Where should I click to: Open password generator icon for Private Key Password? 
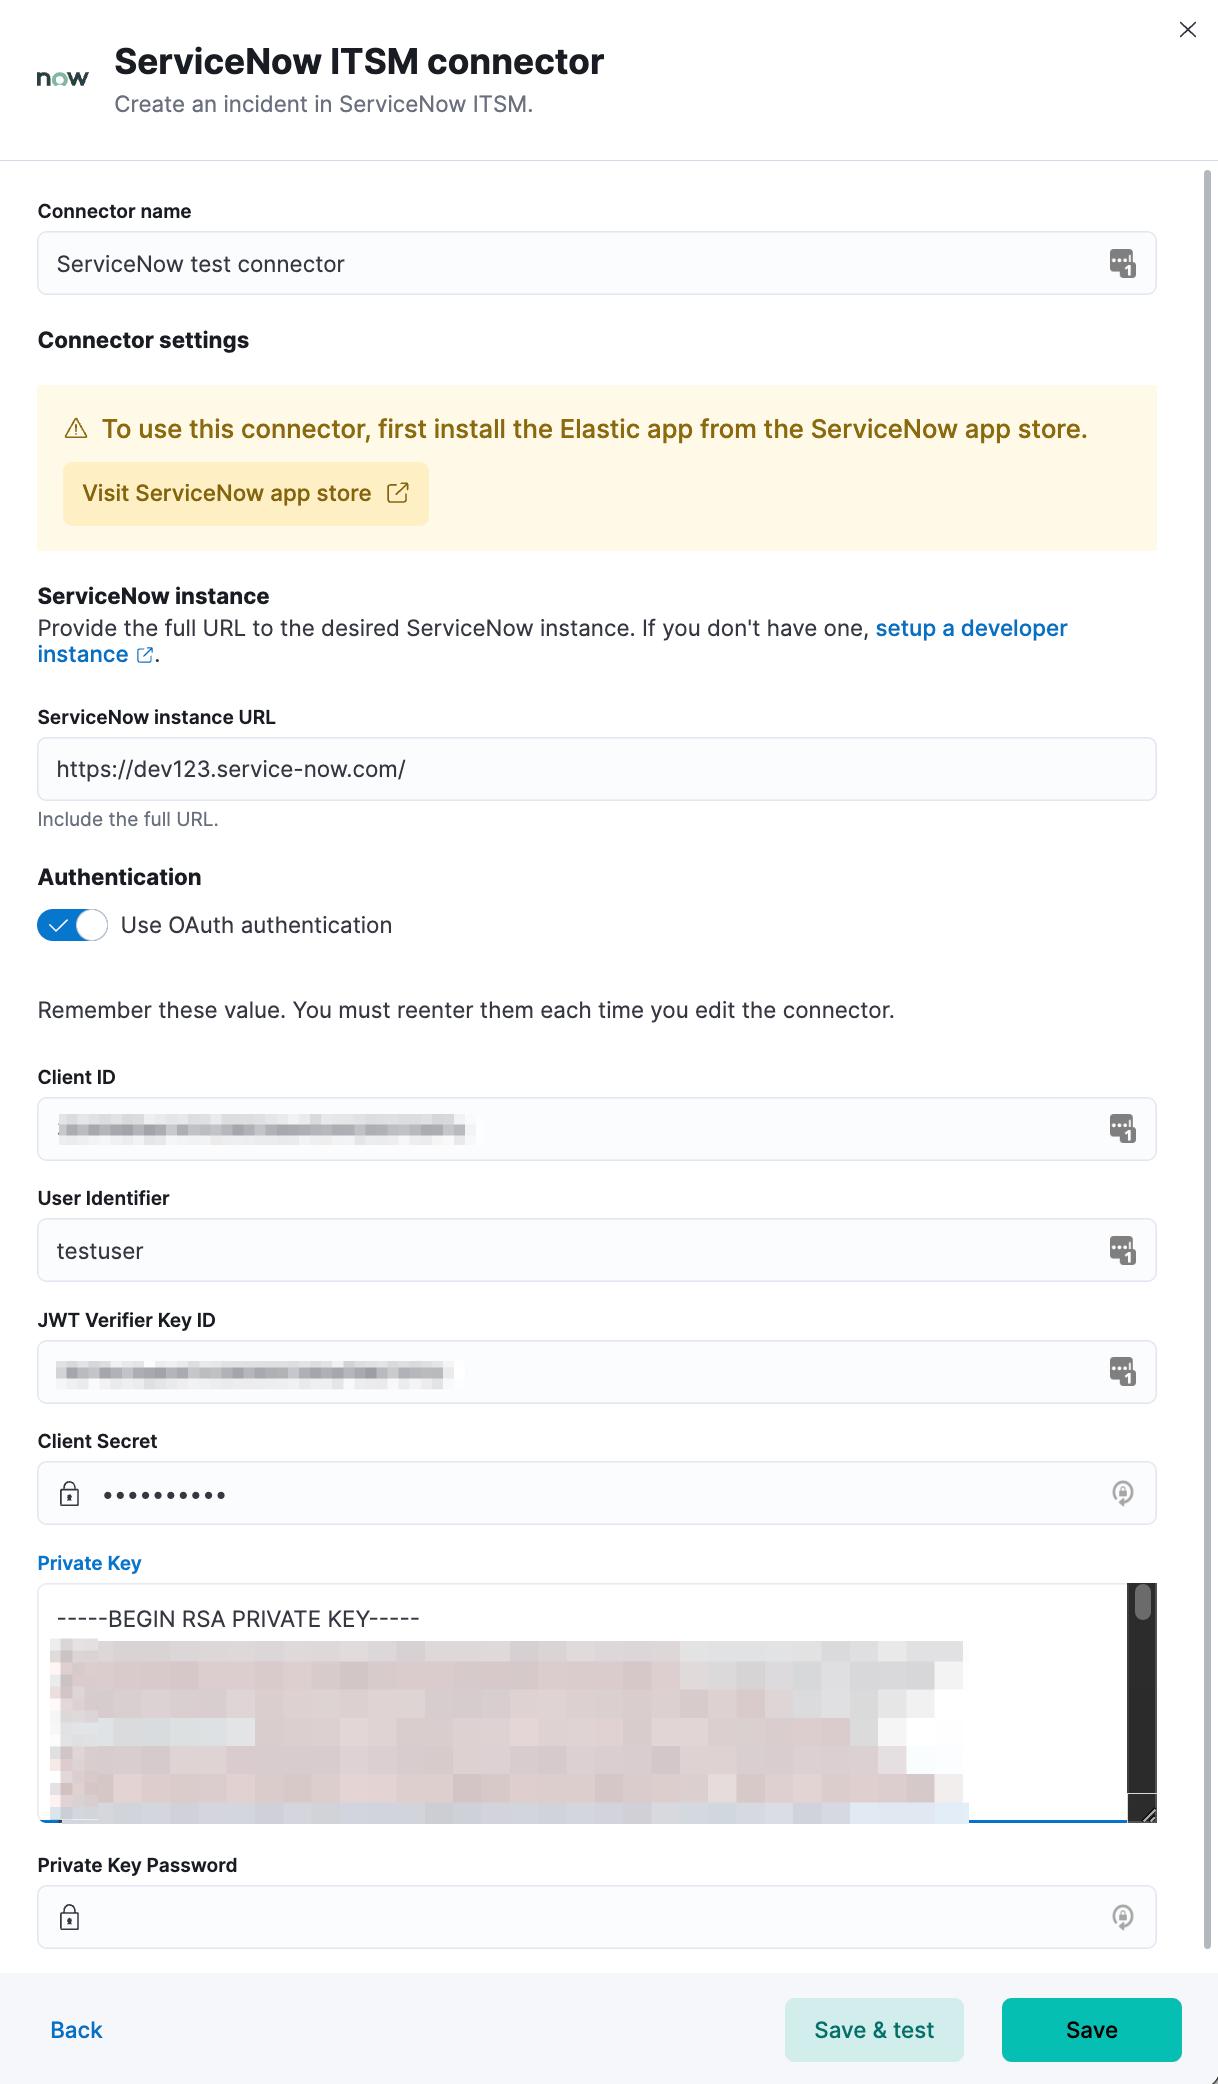(1123, 1917)
